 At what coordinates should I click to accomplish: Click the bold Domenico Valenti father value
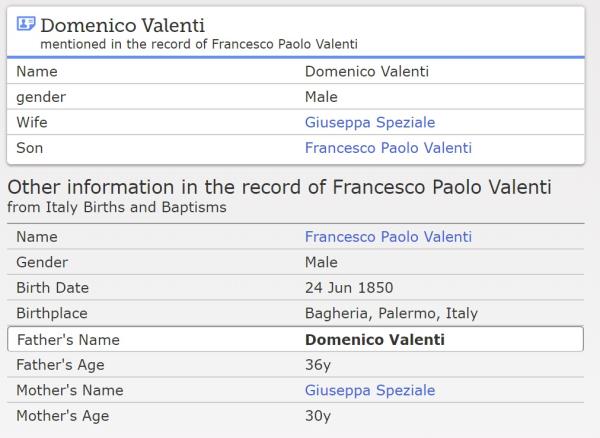[x=374, y=339]
